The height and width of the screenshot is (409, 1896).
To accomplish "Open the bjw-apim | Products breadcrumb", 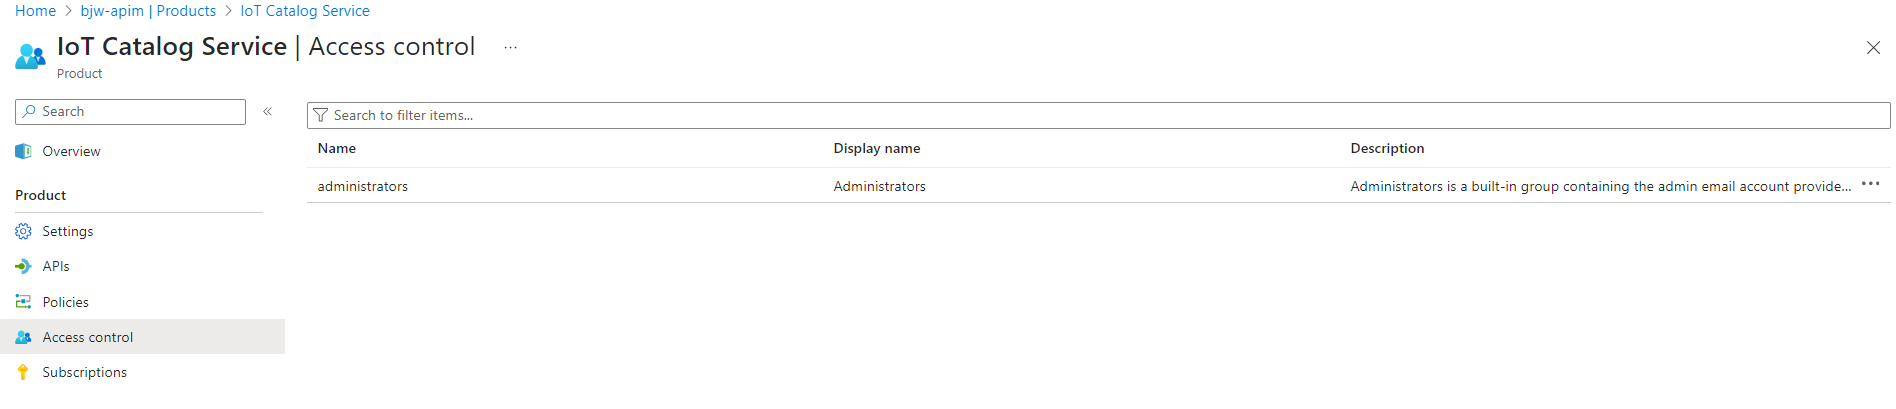I will [x=148, y=11].
